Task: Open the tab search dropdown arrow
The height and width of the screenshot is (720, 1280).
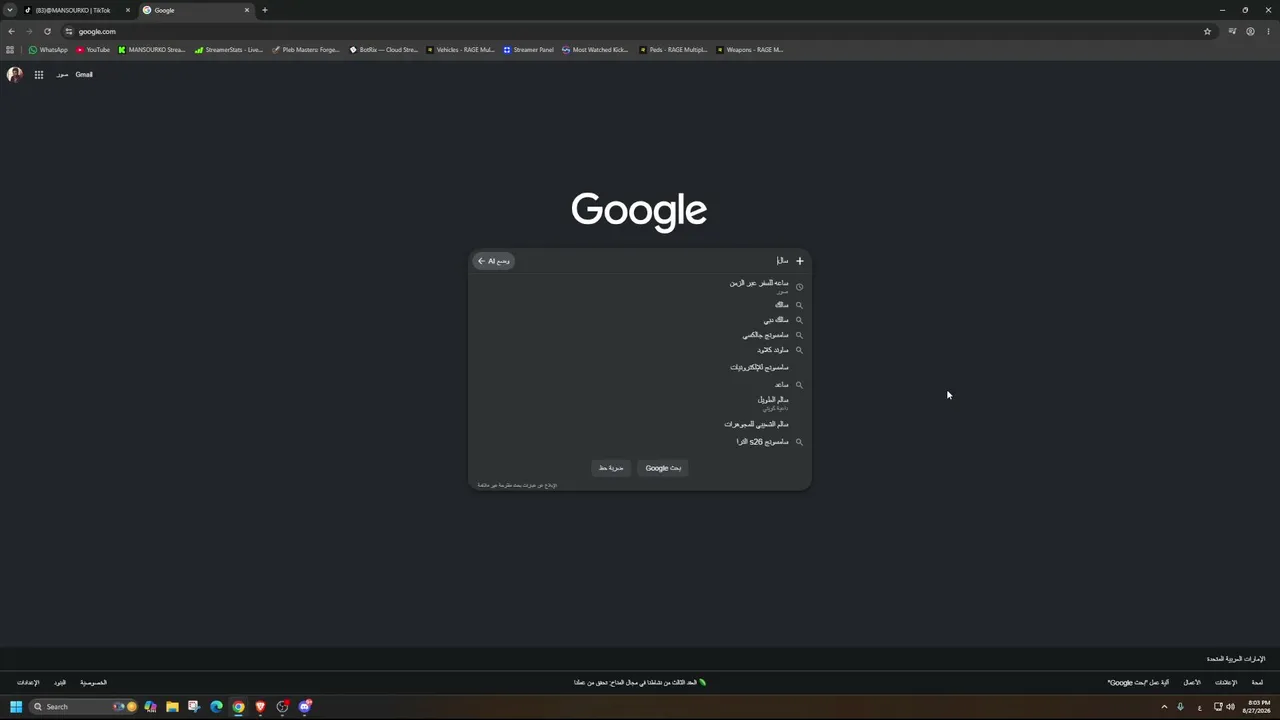Action: tap(10, 10)
